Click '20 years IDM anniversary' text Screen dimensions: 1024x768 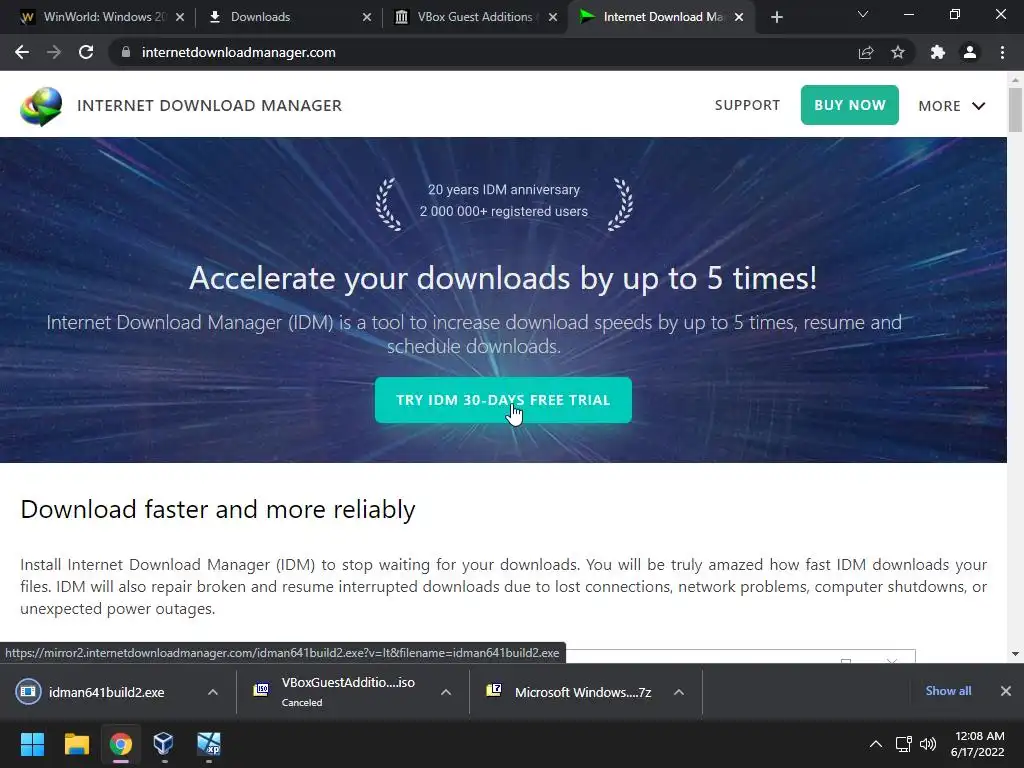click(504, 189)
